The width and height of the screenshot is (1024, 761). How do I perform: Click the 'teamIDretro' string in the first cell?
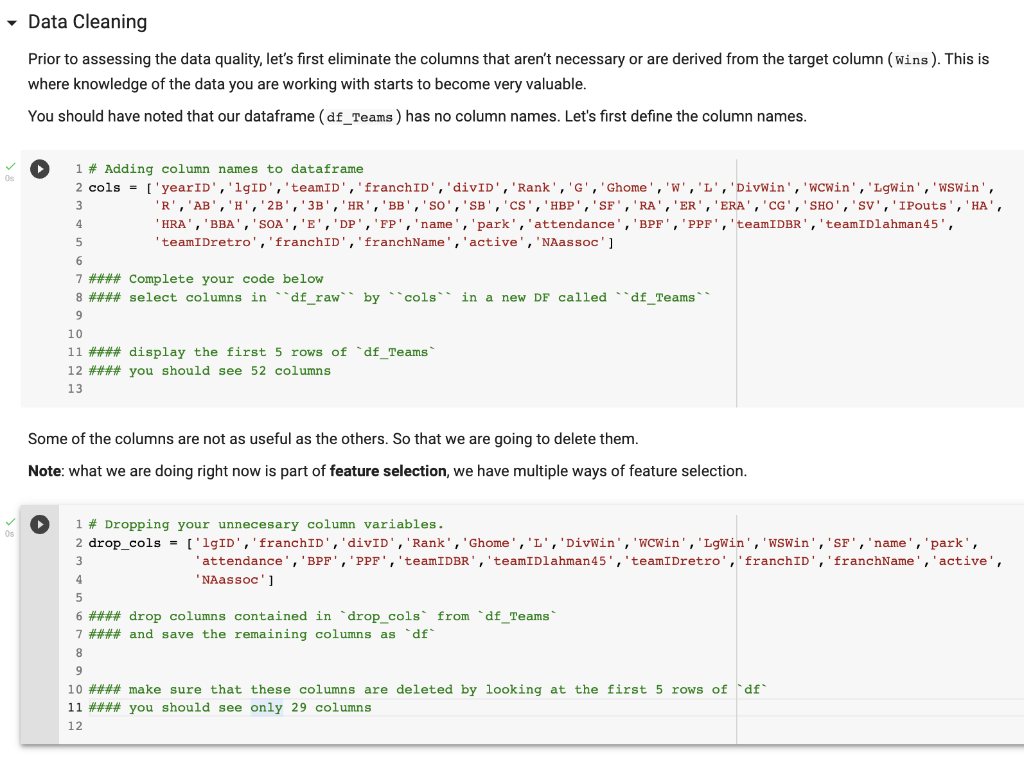point(210,242)
